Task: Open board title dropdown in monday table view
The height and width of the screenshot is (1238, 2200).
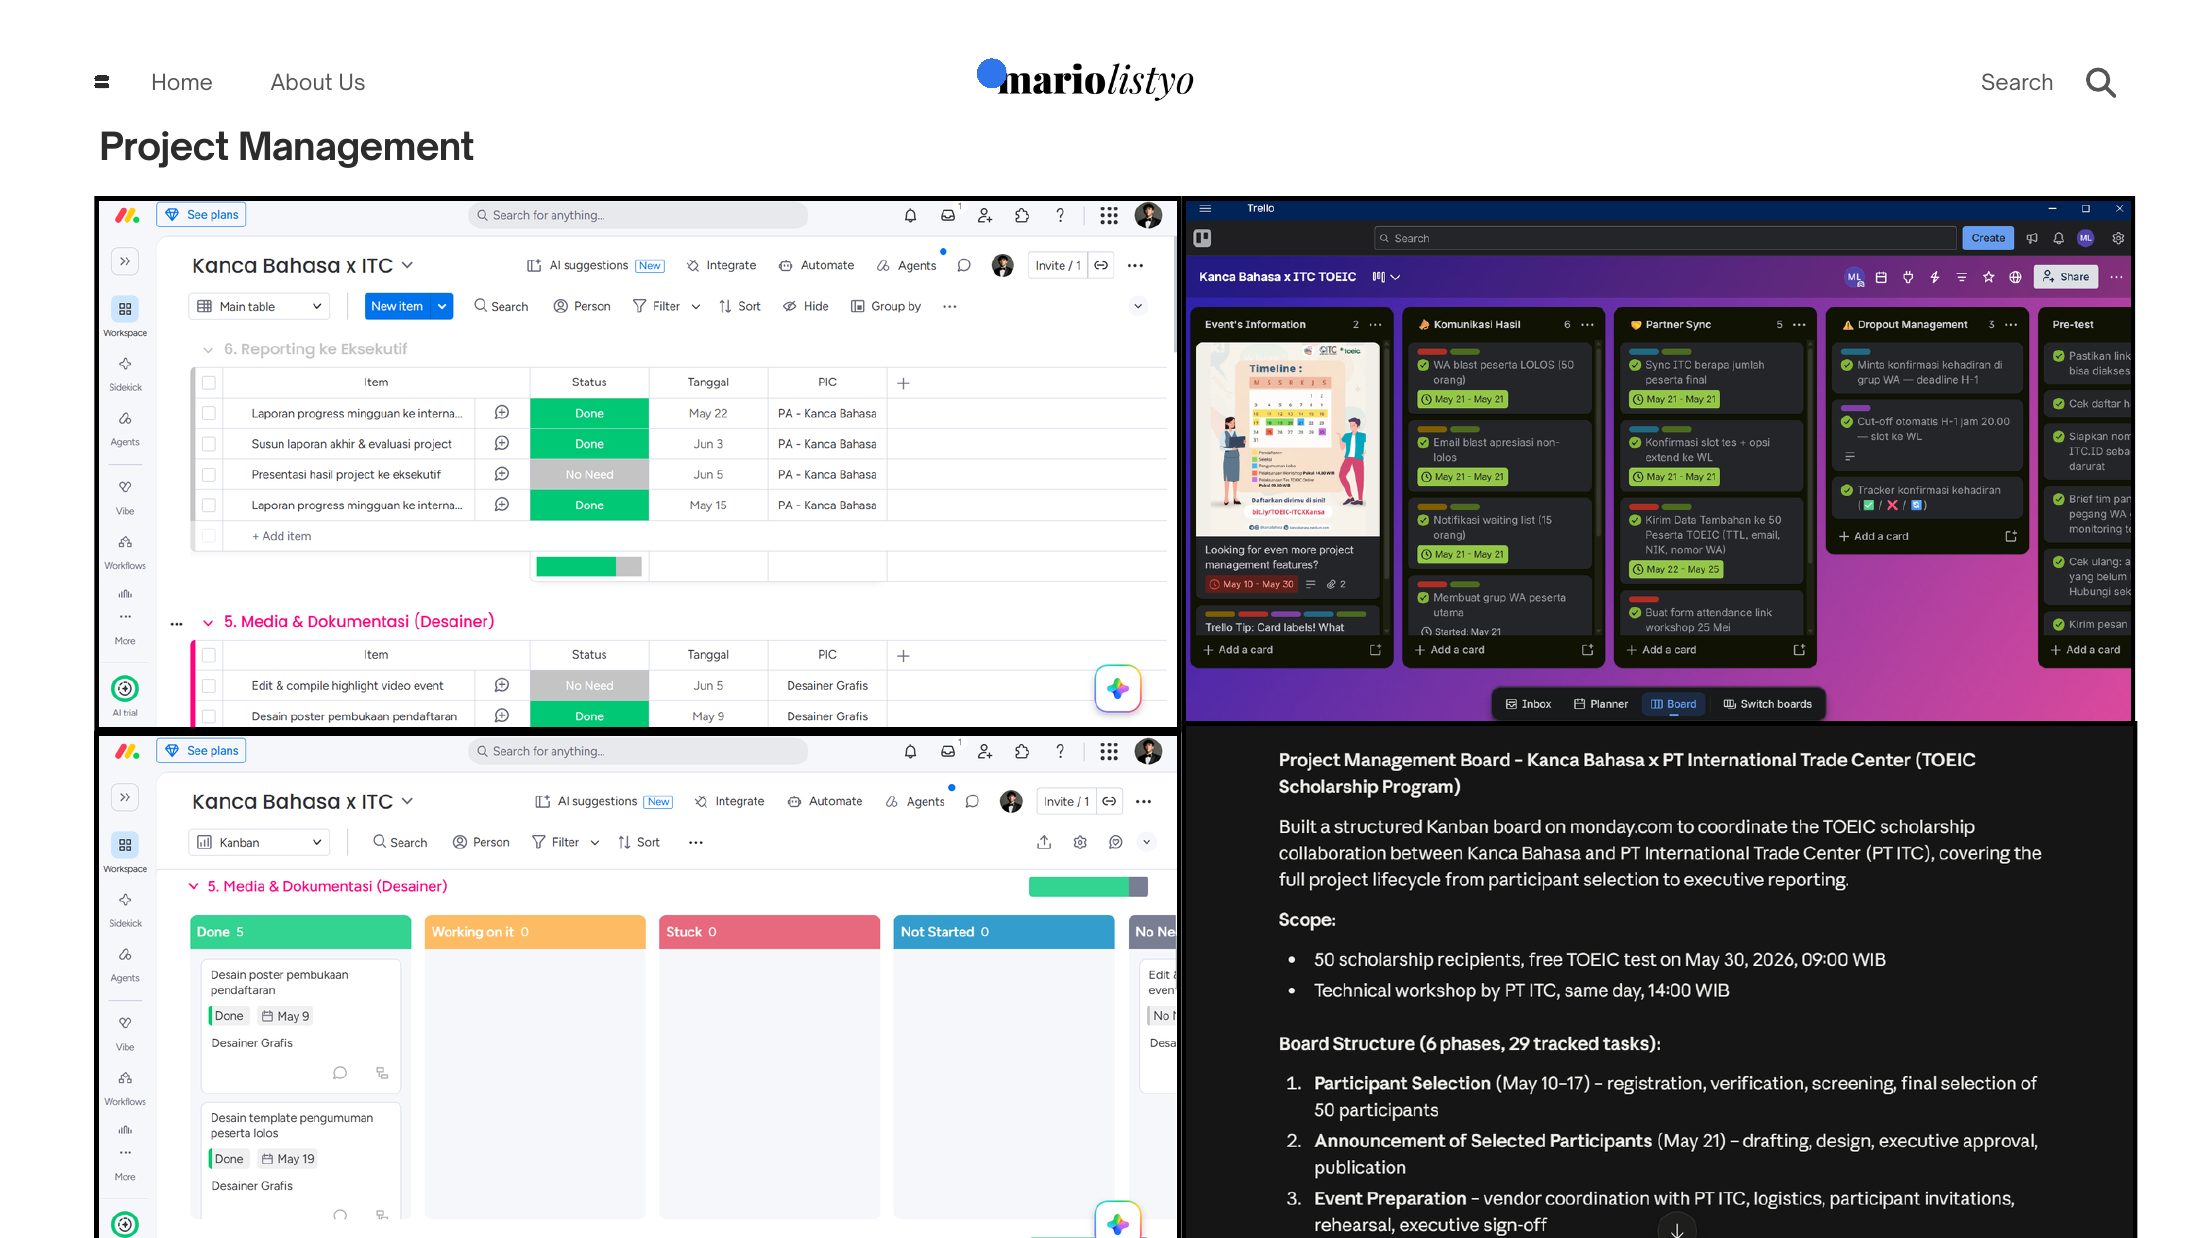Action: point(407,265)
